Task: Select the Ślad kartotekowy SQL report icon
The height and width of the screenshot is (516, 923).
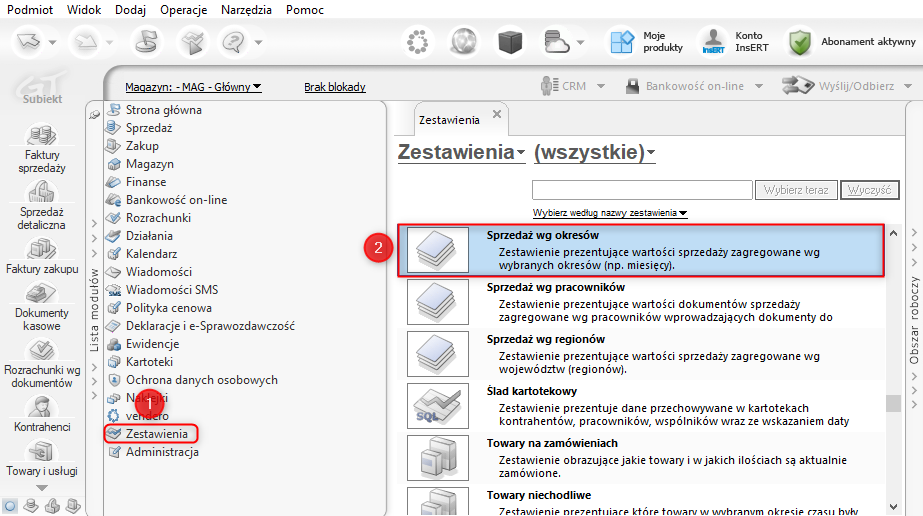Action: (437, 406)
